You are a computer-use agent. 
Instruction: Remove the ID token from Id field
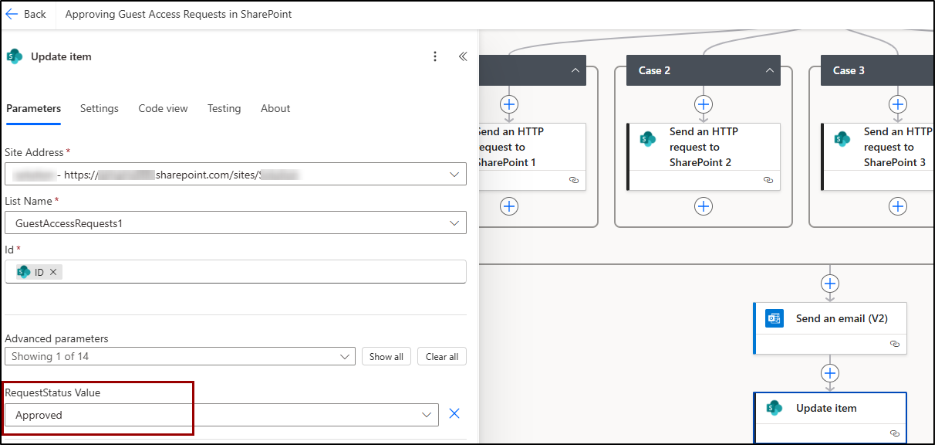coord(54,272)
